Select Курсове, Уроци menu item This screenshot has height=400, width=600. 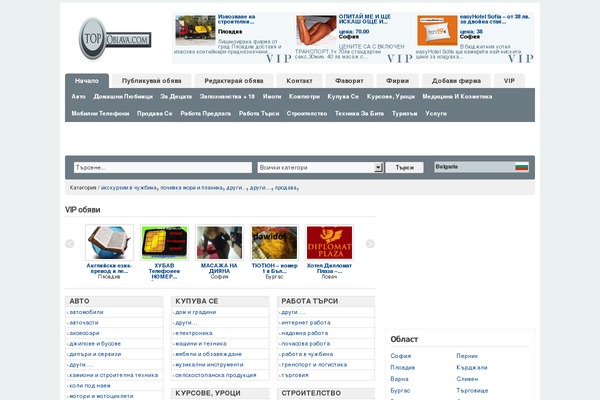point(391,96)
